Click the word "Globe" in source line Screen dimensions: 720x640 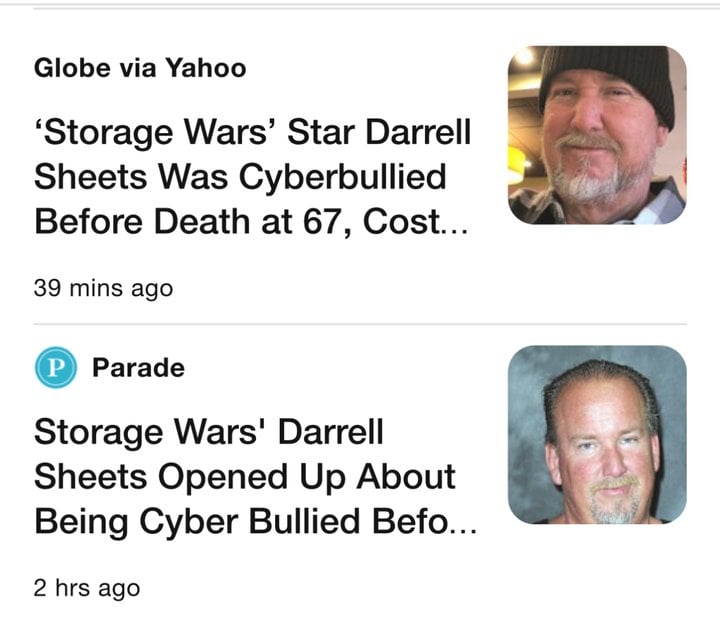click(x=67, y=68)
